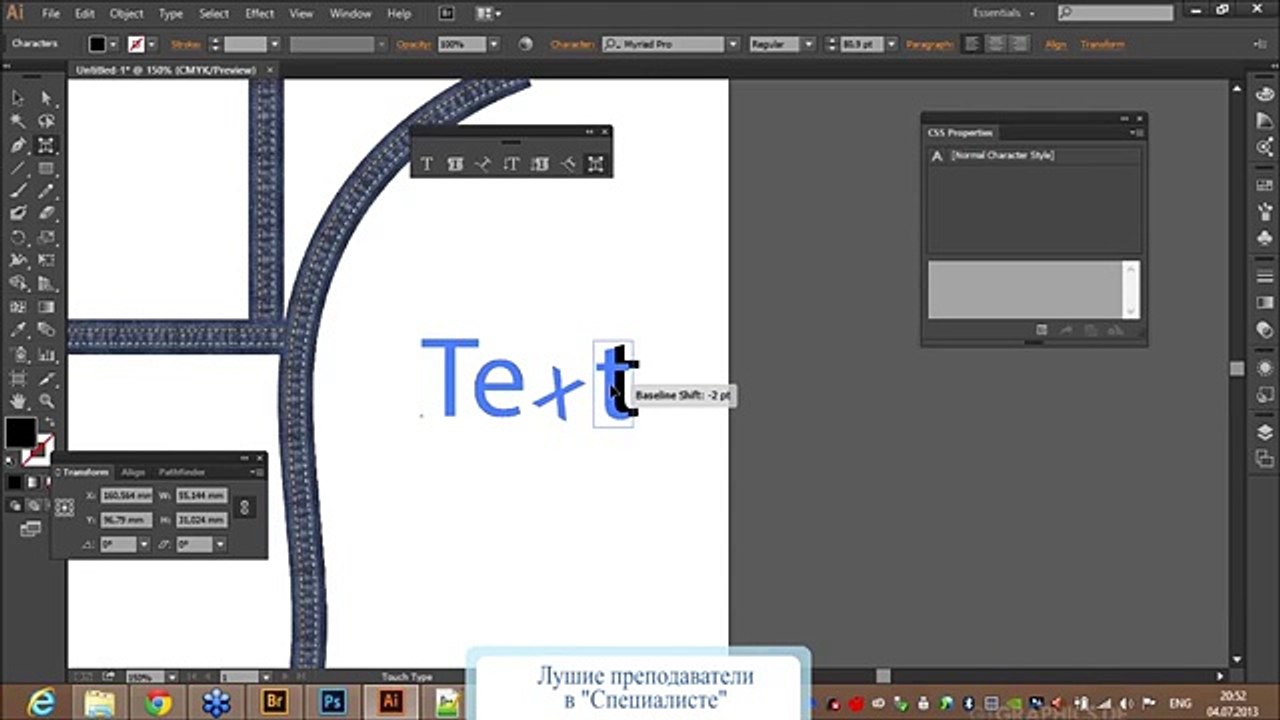Open the fill color dropdown
The width and height of the screenshot is (1280, 720).
click(x=113, y=45)
